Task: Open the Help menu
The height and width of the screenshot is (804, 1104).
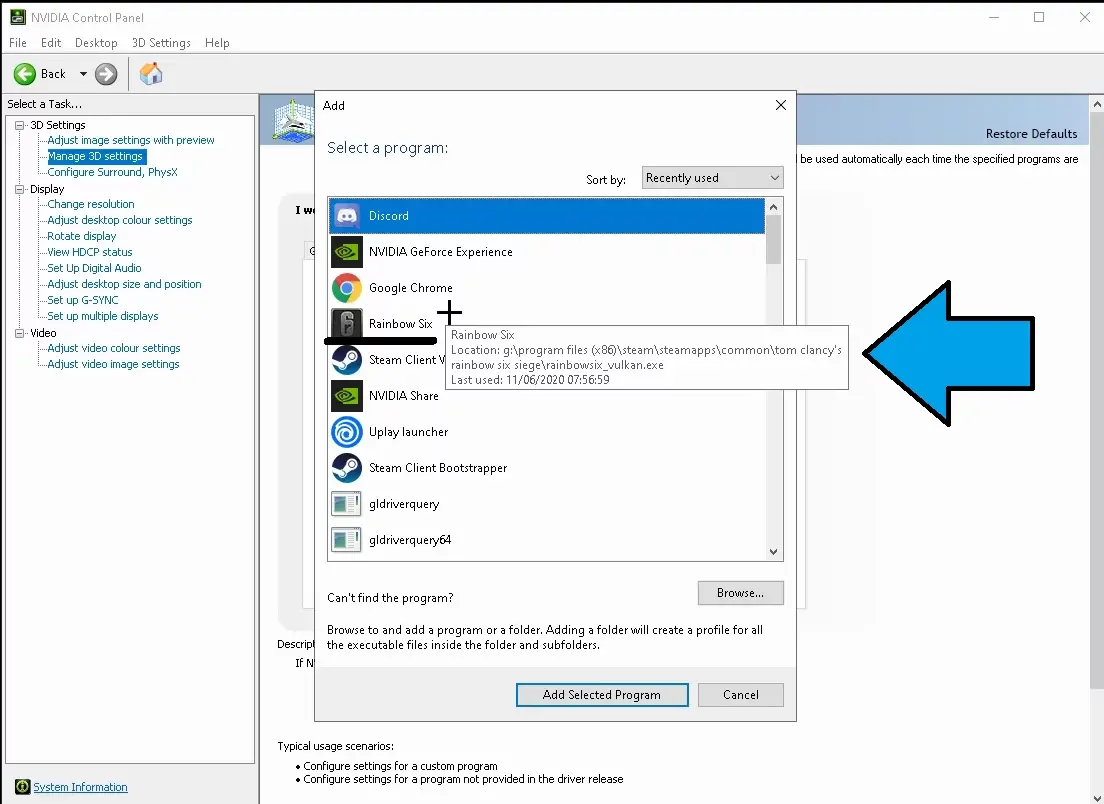Action: (217, 43)
